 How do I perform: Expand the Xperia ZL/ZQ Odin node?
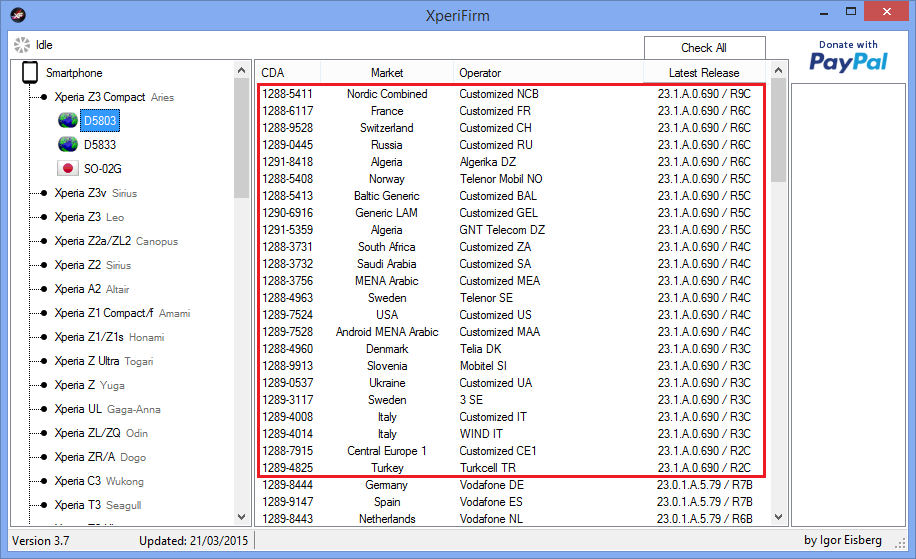pos(44,433)
